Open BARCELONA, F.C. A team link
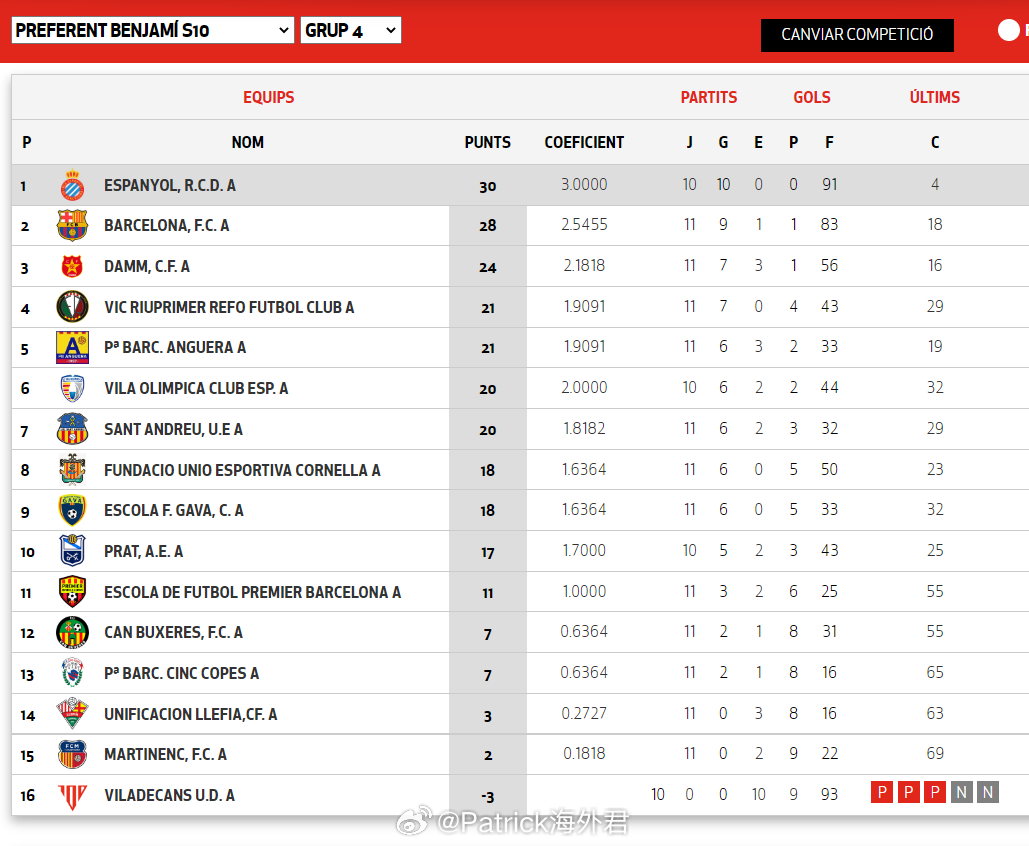 pyautogui.click(x=167, y=225)
